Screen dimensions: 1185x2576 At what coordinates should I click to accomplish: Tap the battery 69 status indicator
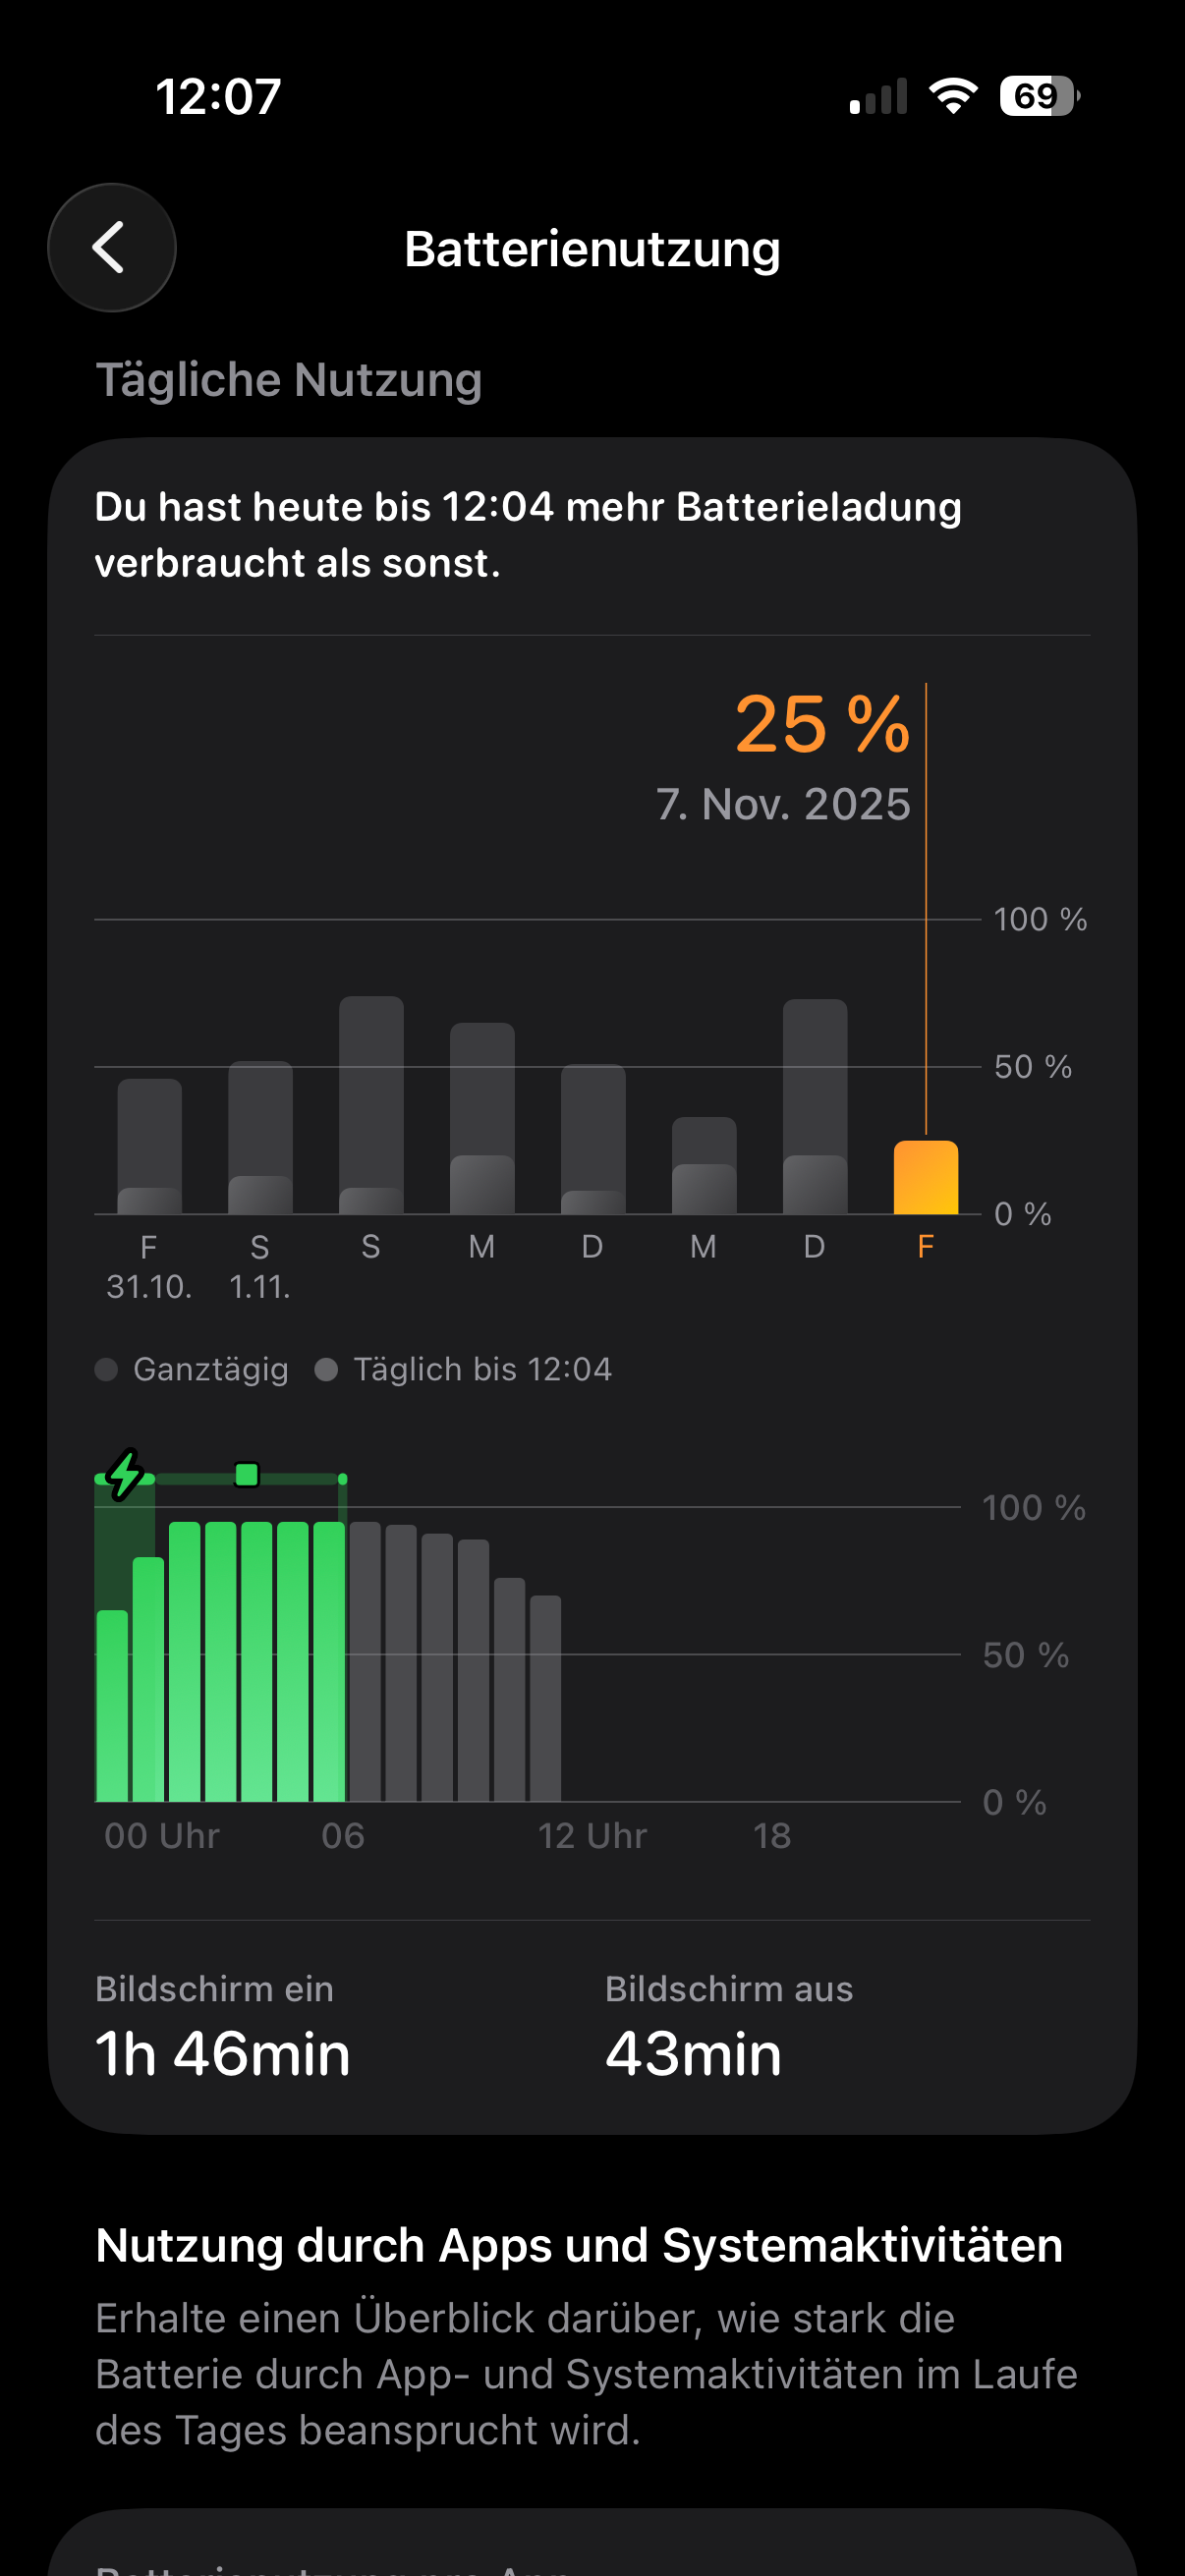[1039, 96]
